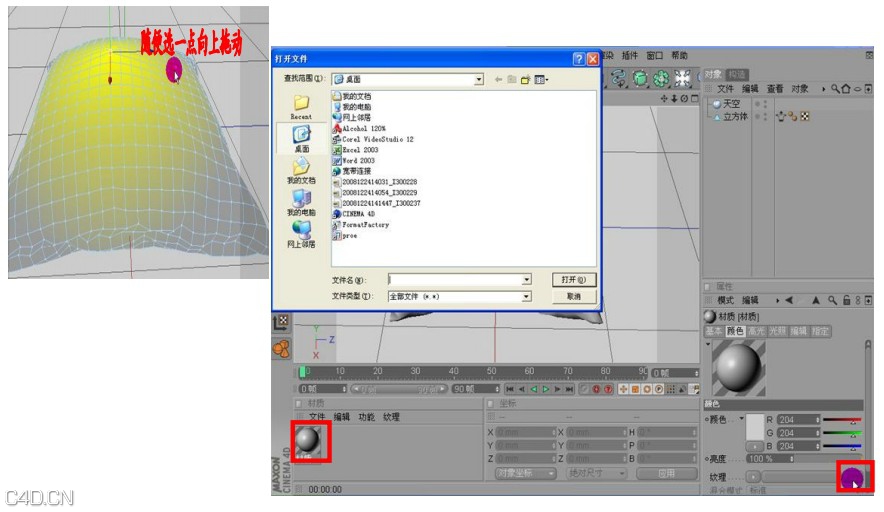The width and height of the screenshot is (884, 512).
Task: Go up one folder level in dialog
Action: pos(512,80)
